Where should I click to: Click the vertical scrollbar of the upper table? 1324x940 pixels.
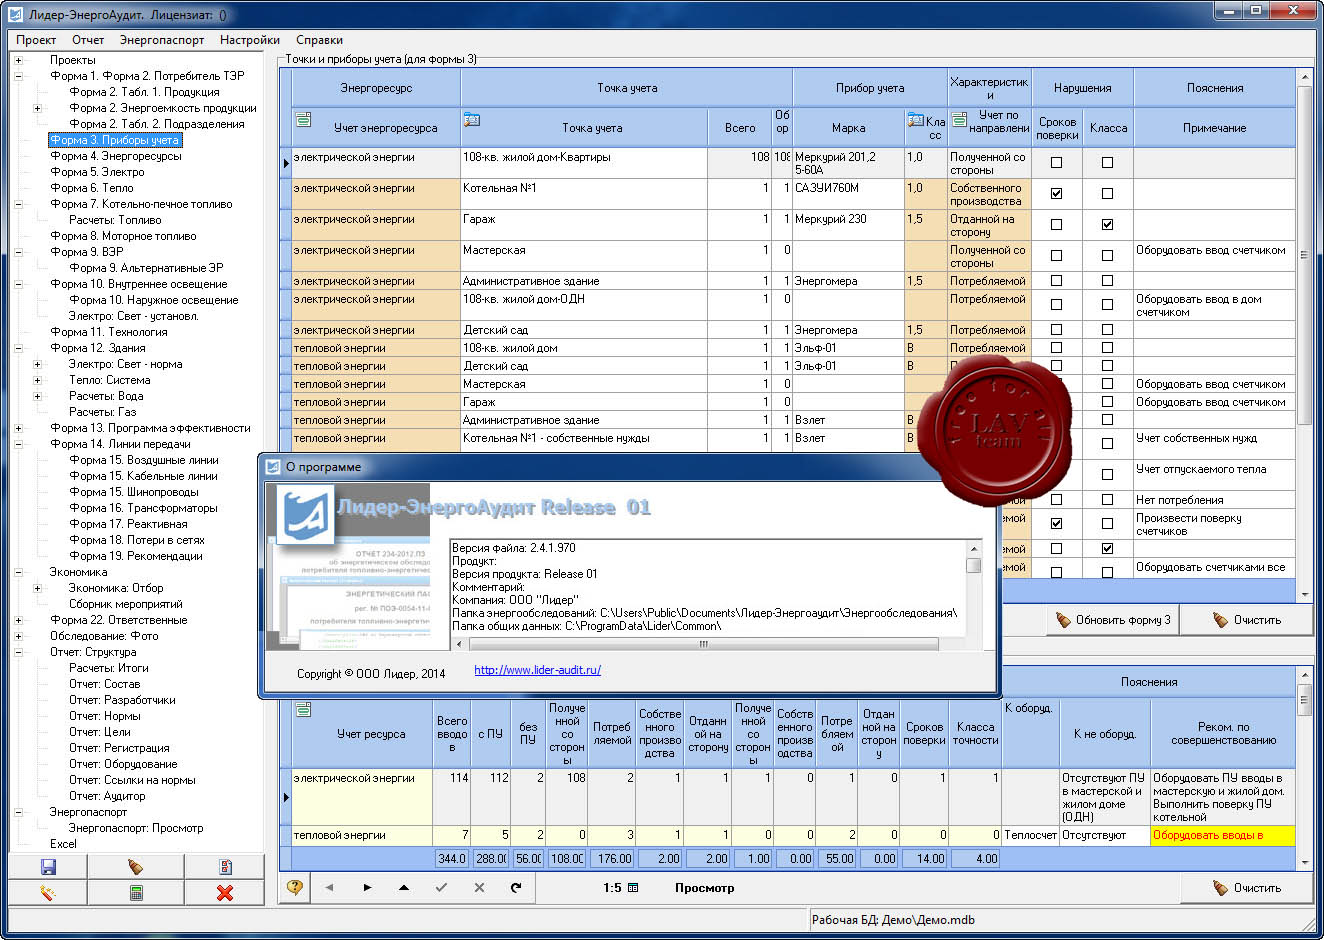[x=1304, y=335]
